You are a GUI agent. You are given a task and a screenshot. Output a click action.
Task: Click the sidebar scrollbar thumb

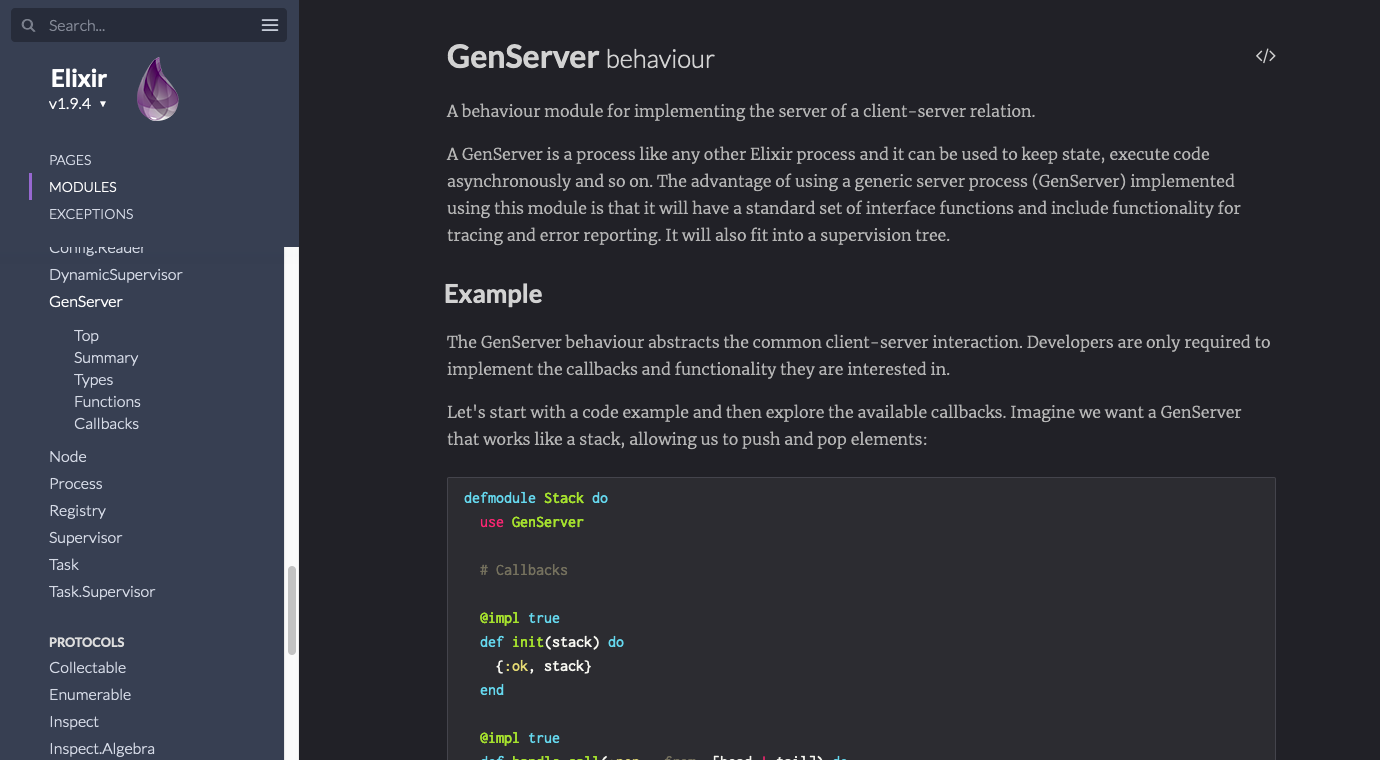point(292,610)
